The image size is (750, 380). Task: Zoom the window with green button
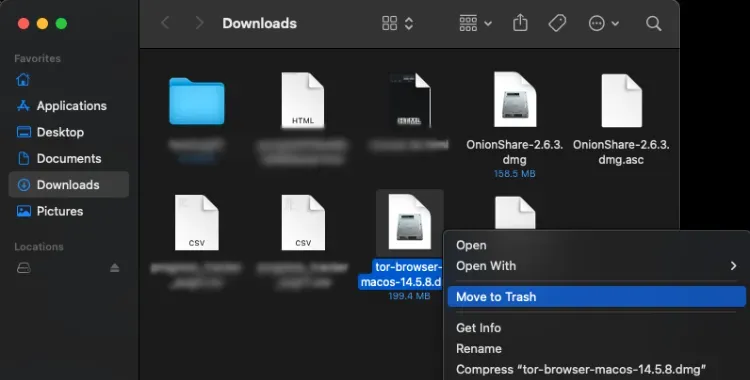[x=61, y=23]
